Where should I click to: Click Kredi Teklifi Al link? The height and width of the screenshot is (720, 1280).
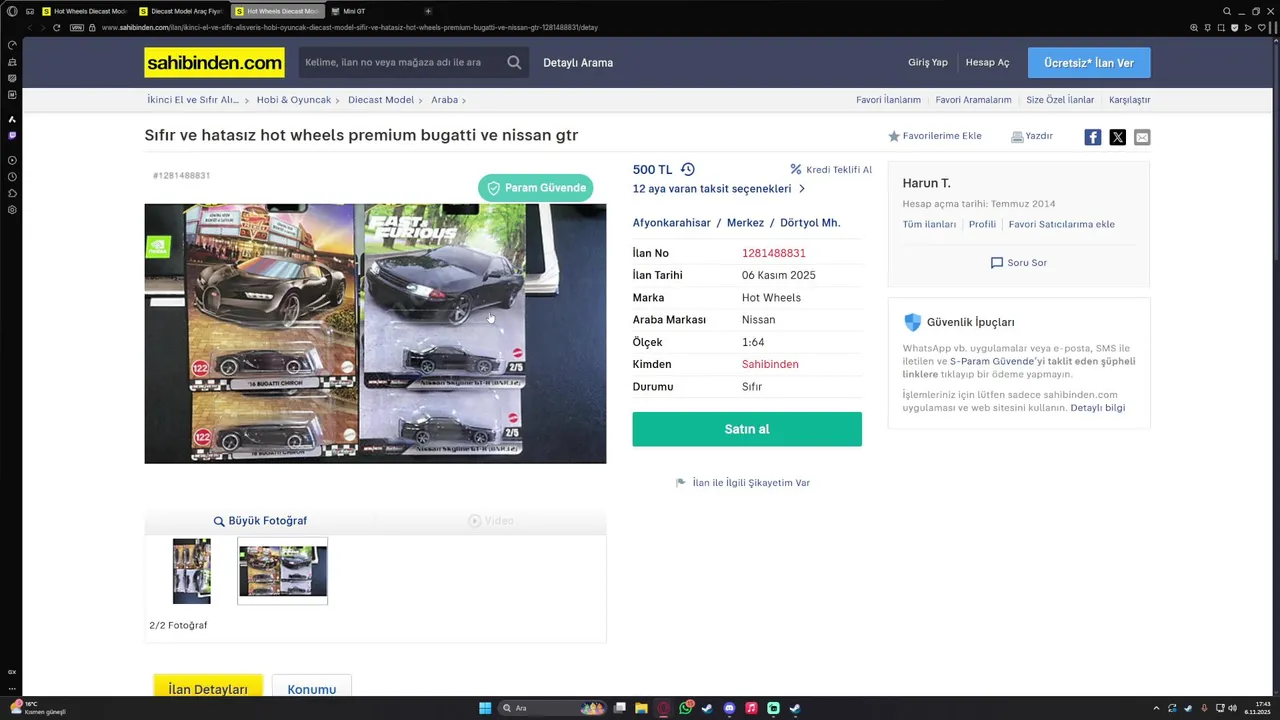pyautogui.click(x=831, y=170)
